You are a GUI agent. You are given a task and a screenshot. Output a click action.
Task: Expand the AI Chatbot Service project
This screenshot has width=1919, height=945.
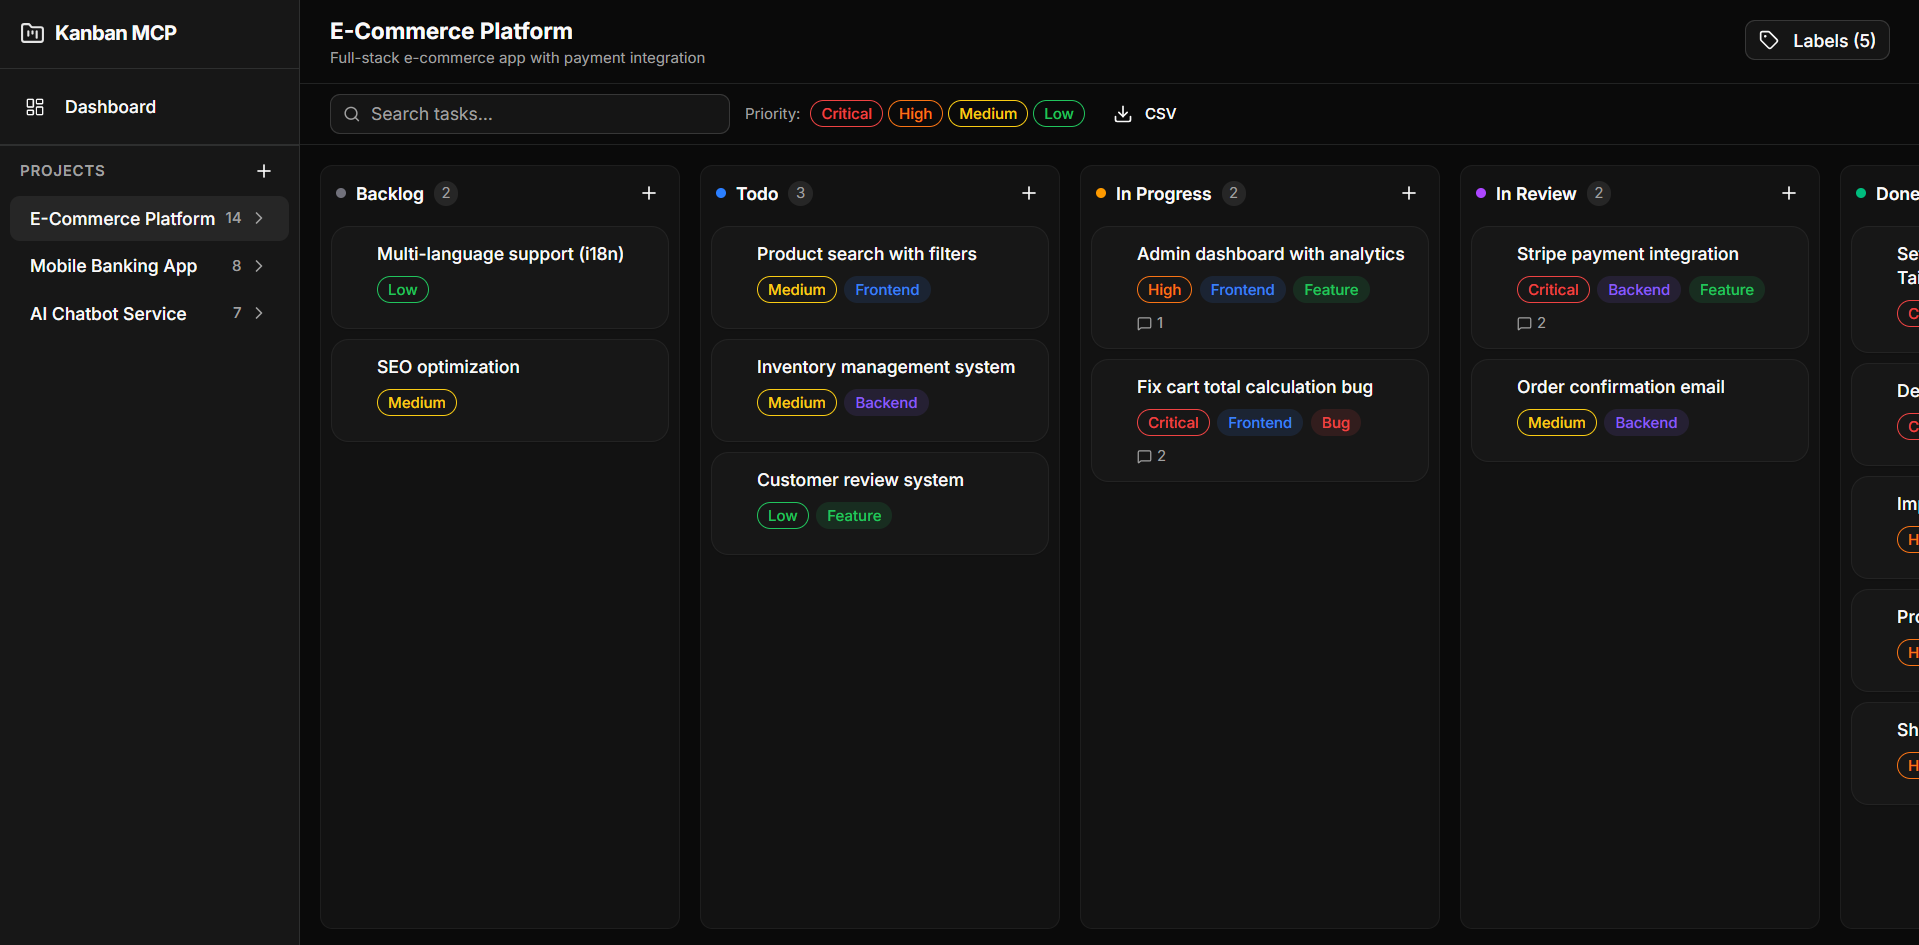point(259,313)
